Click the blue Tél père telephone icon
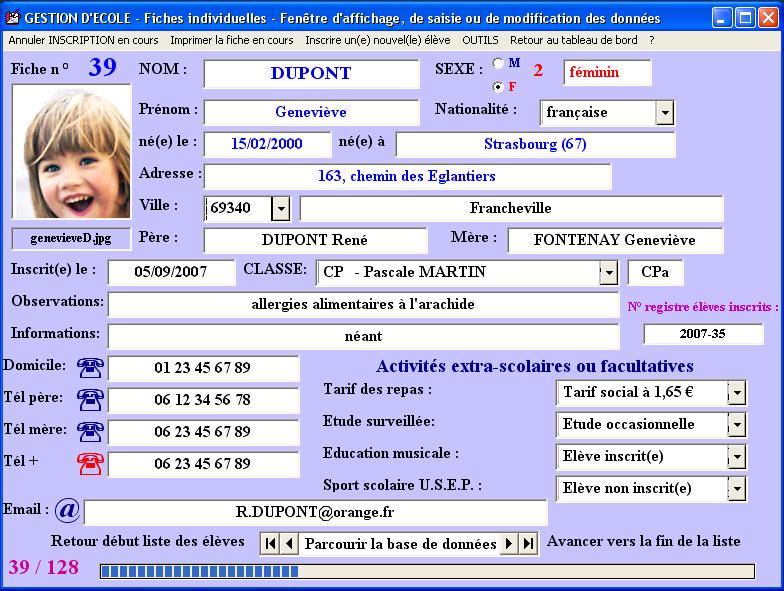Image resolution: width=784 pixels, height=591 pixels. coord(90,400)
